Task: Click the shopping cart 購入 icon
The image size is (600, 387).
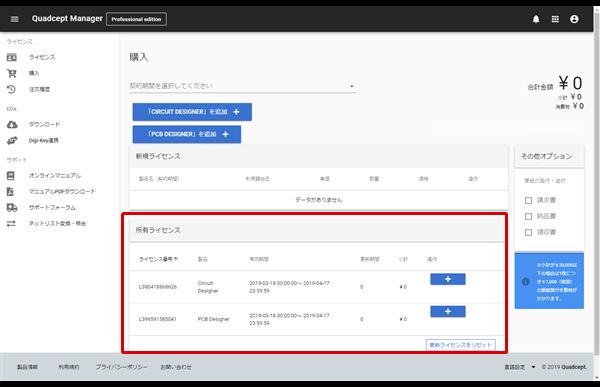Action: tap(11, 73)
